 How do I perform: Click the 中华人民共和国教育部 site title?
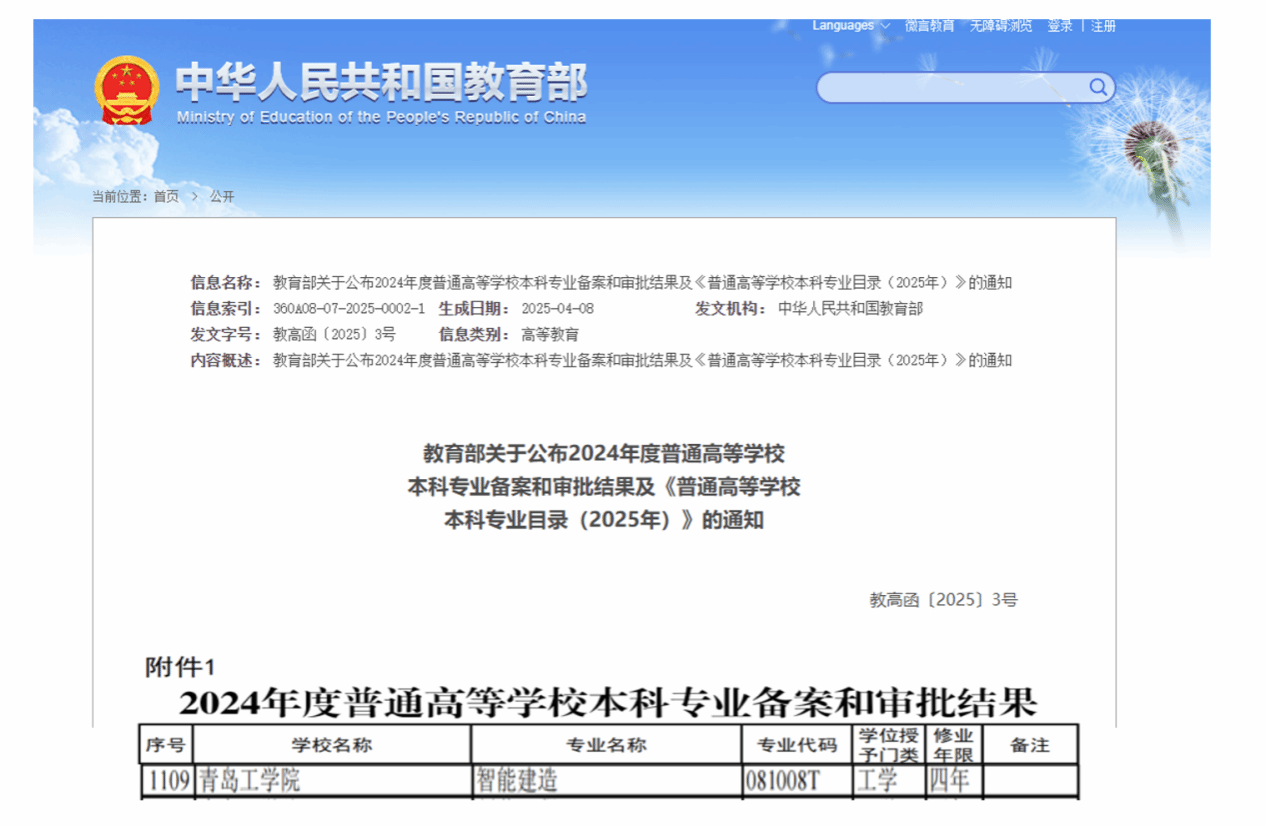[381, 82]
